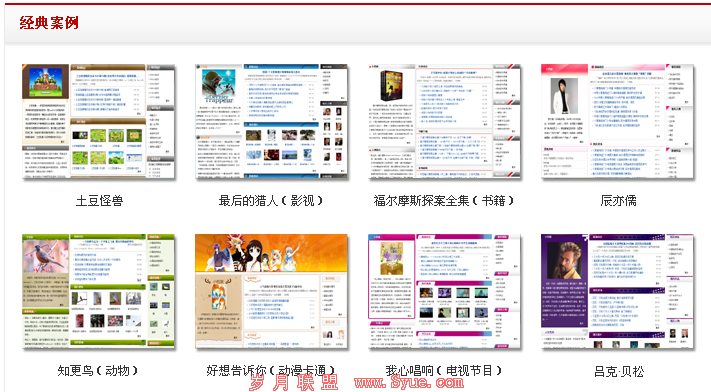Click the 好想告诉你 (动漫卡通) caption
Viewport: 711px width, 392px height.
pos(271,371)
